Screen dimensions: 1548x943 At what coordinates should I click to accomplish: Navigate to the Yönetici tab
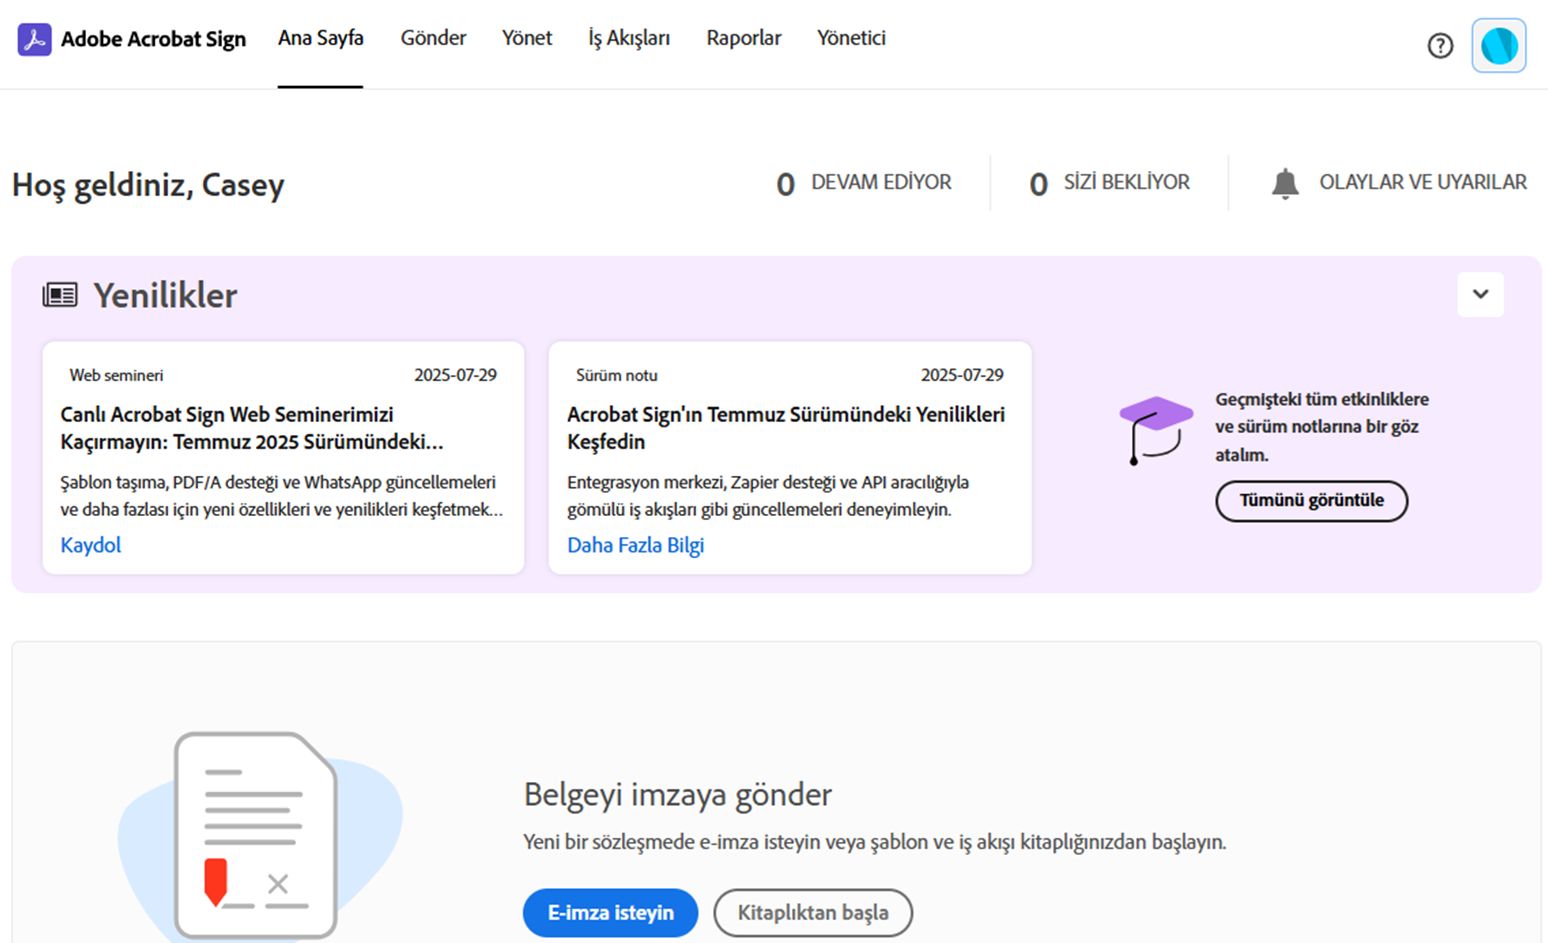851,38
